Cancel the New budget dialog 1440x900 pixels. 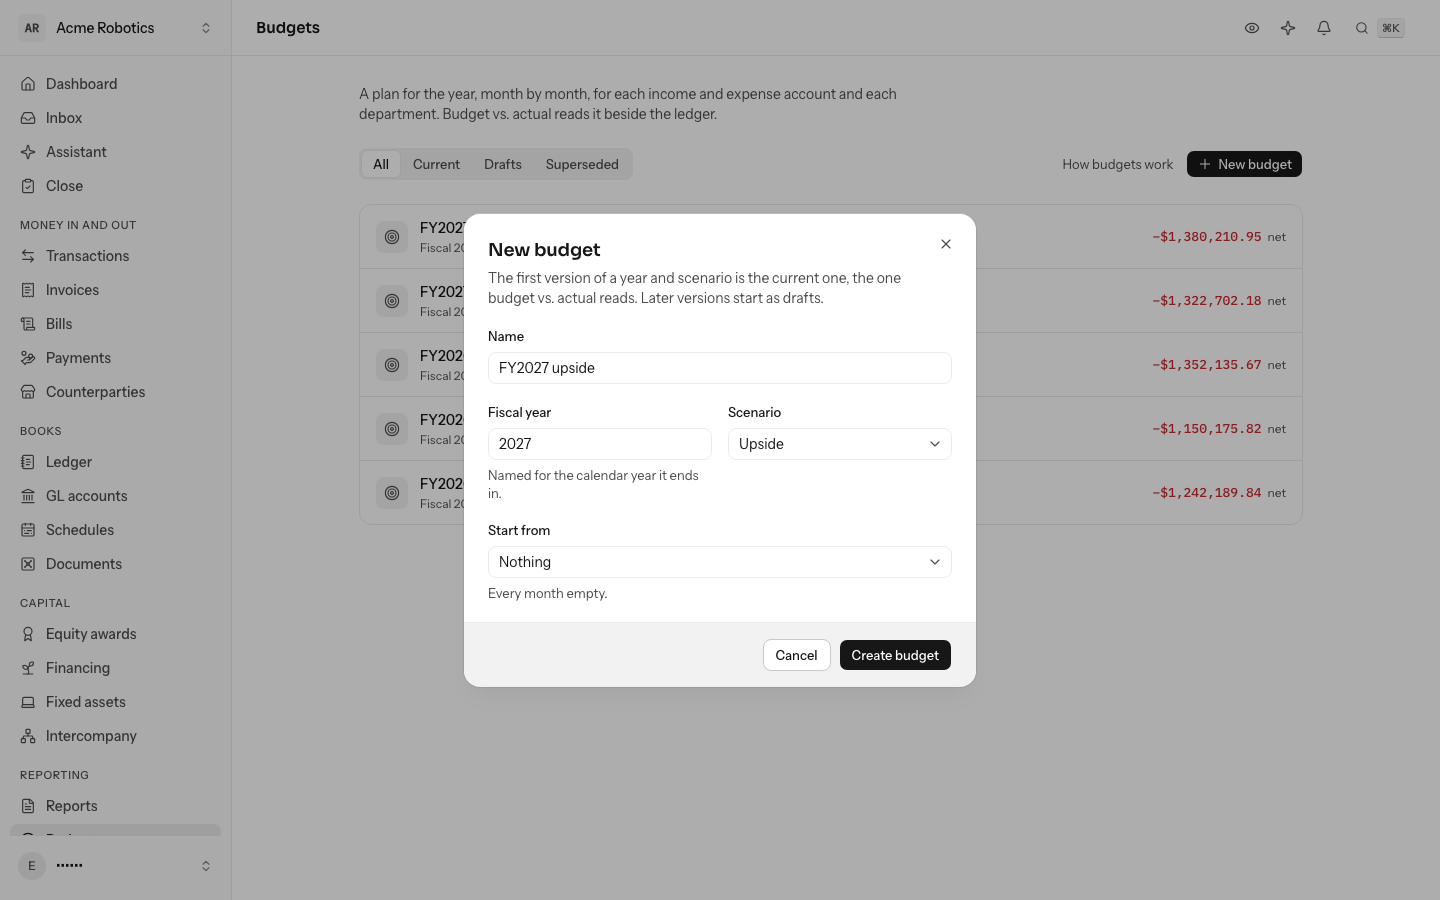(796, 655)
